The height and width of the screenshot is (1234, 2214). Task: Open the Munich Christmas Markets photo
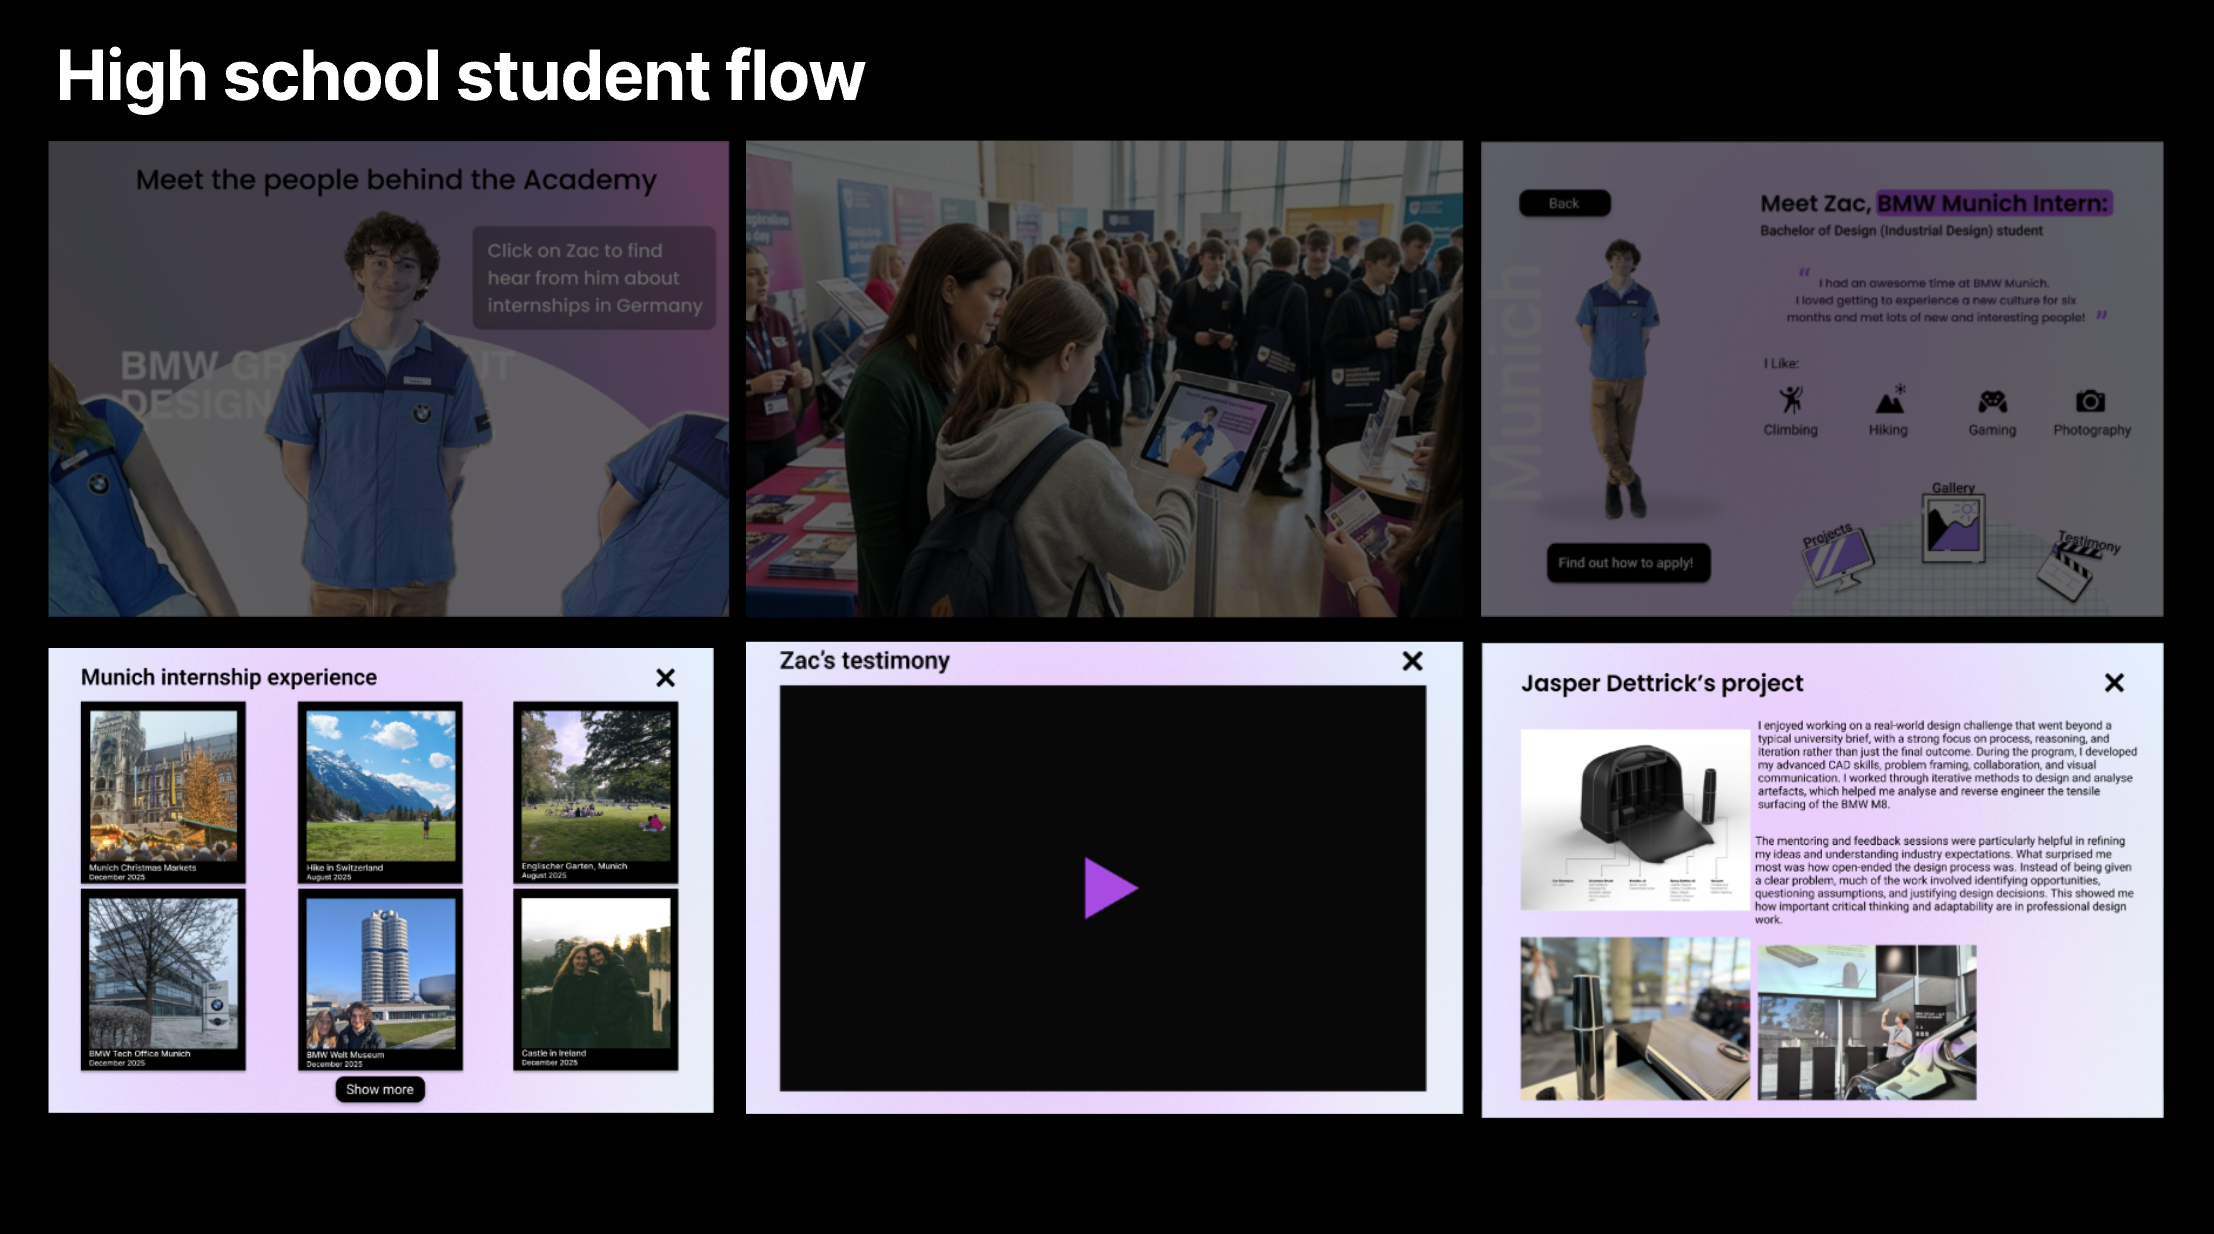(x=163, y=792)
